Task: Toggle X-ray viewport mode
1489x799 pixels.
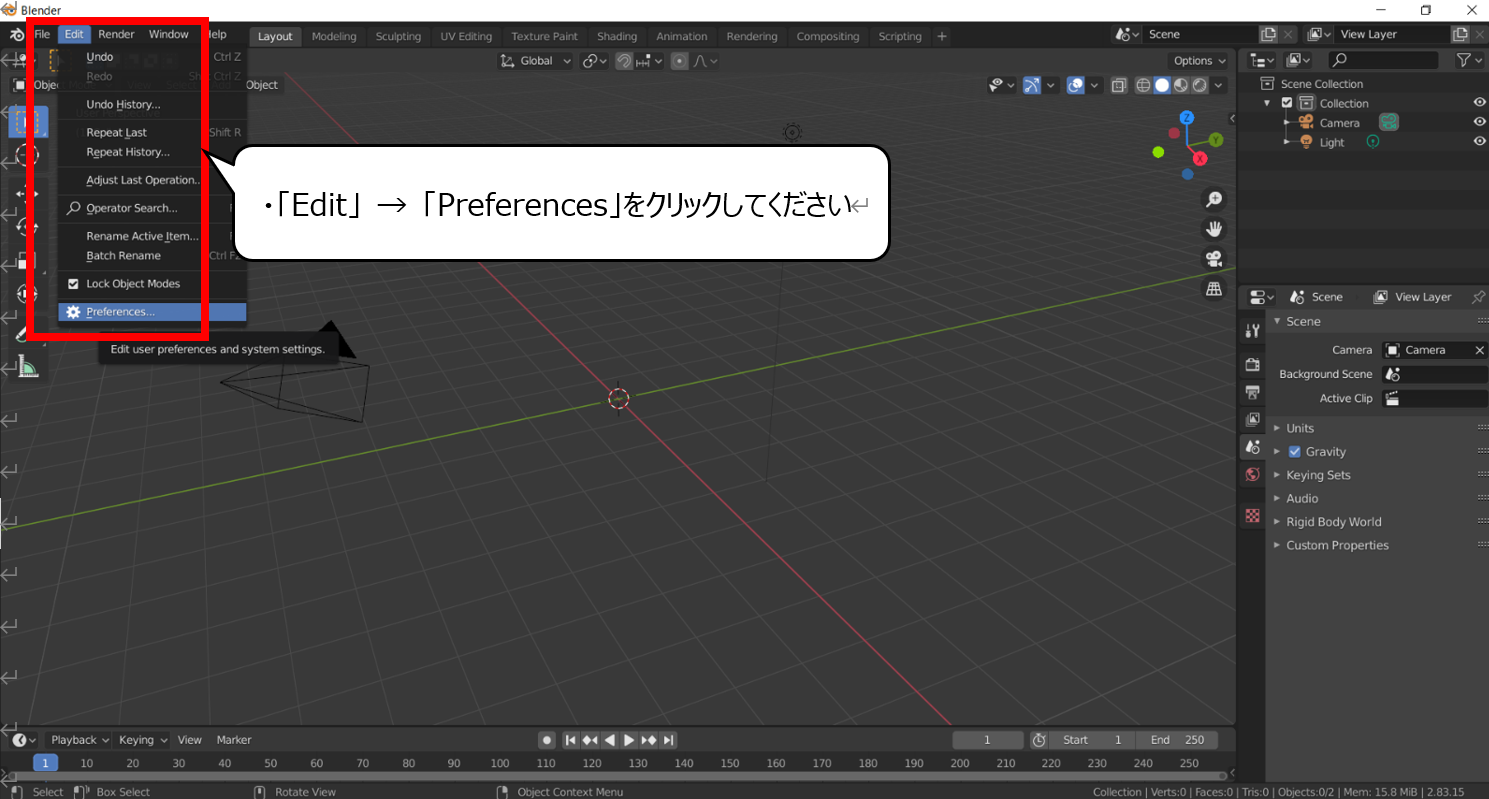Action: click(x=1118, y=86)
